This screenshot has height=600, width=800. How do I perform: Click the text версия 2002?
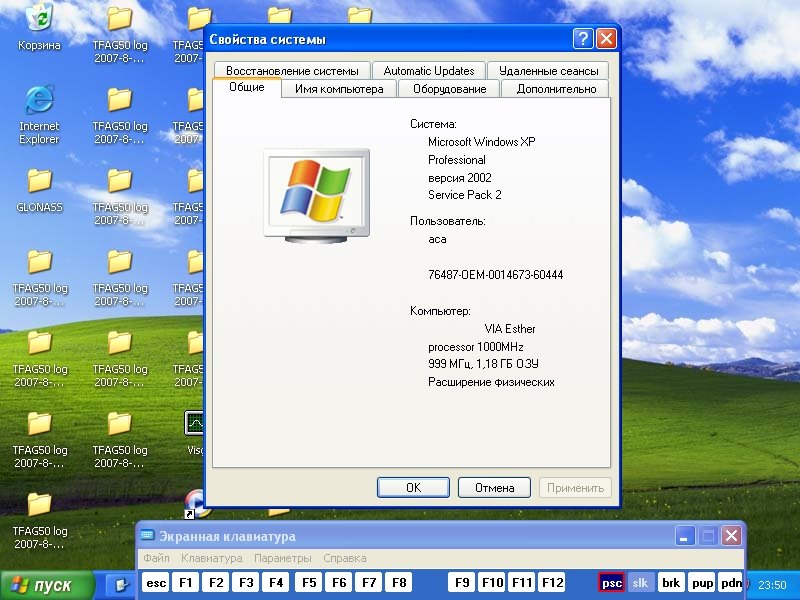459,178
